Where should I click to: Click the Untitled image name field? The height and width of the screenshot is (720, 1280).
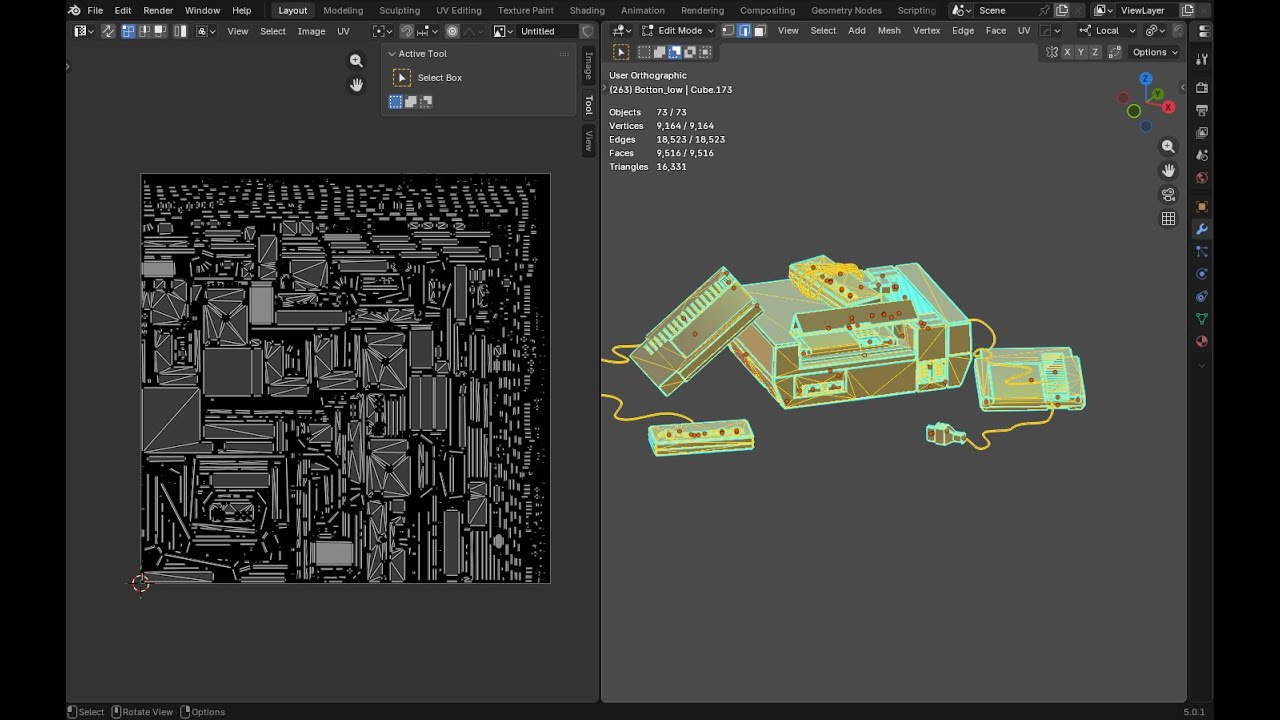549,31
